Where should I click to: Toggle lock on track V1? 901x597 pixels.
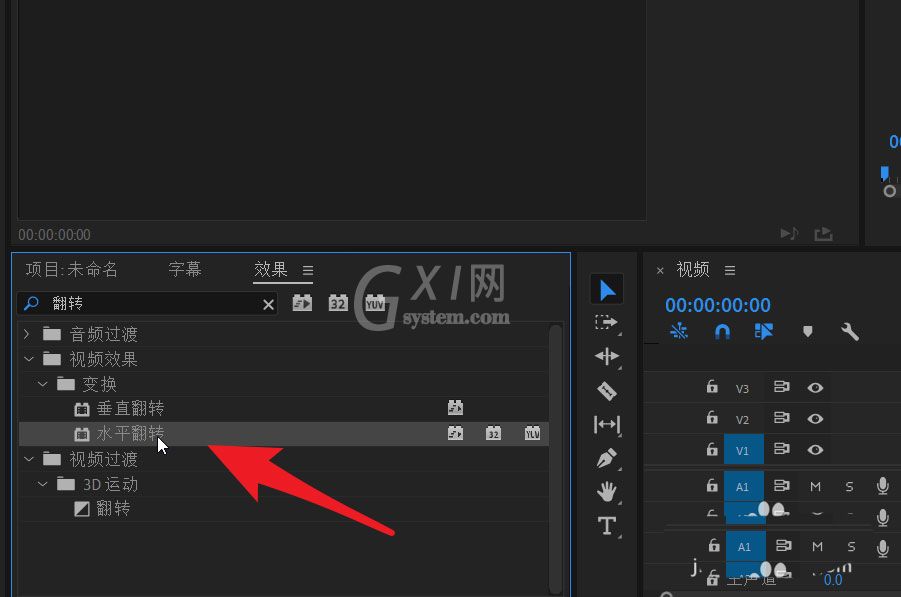click(712, 449)
